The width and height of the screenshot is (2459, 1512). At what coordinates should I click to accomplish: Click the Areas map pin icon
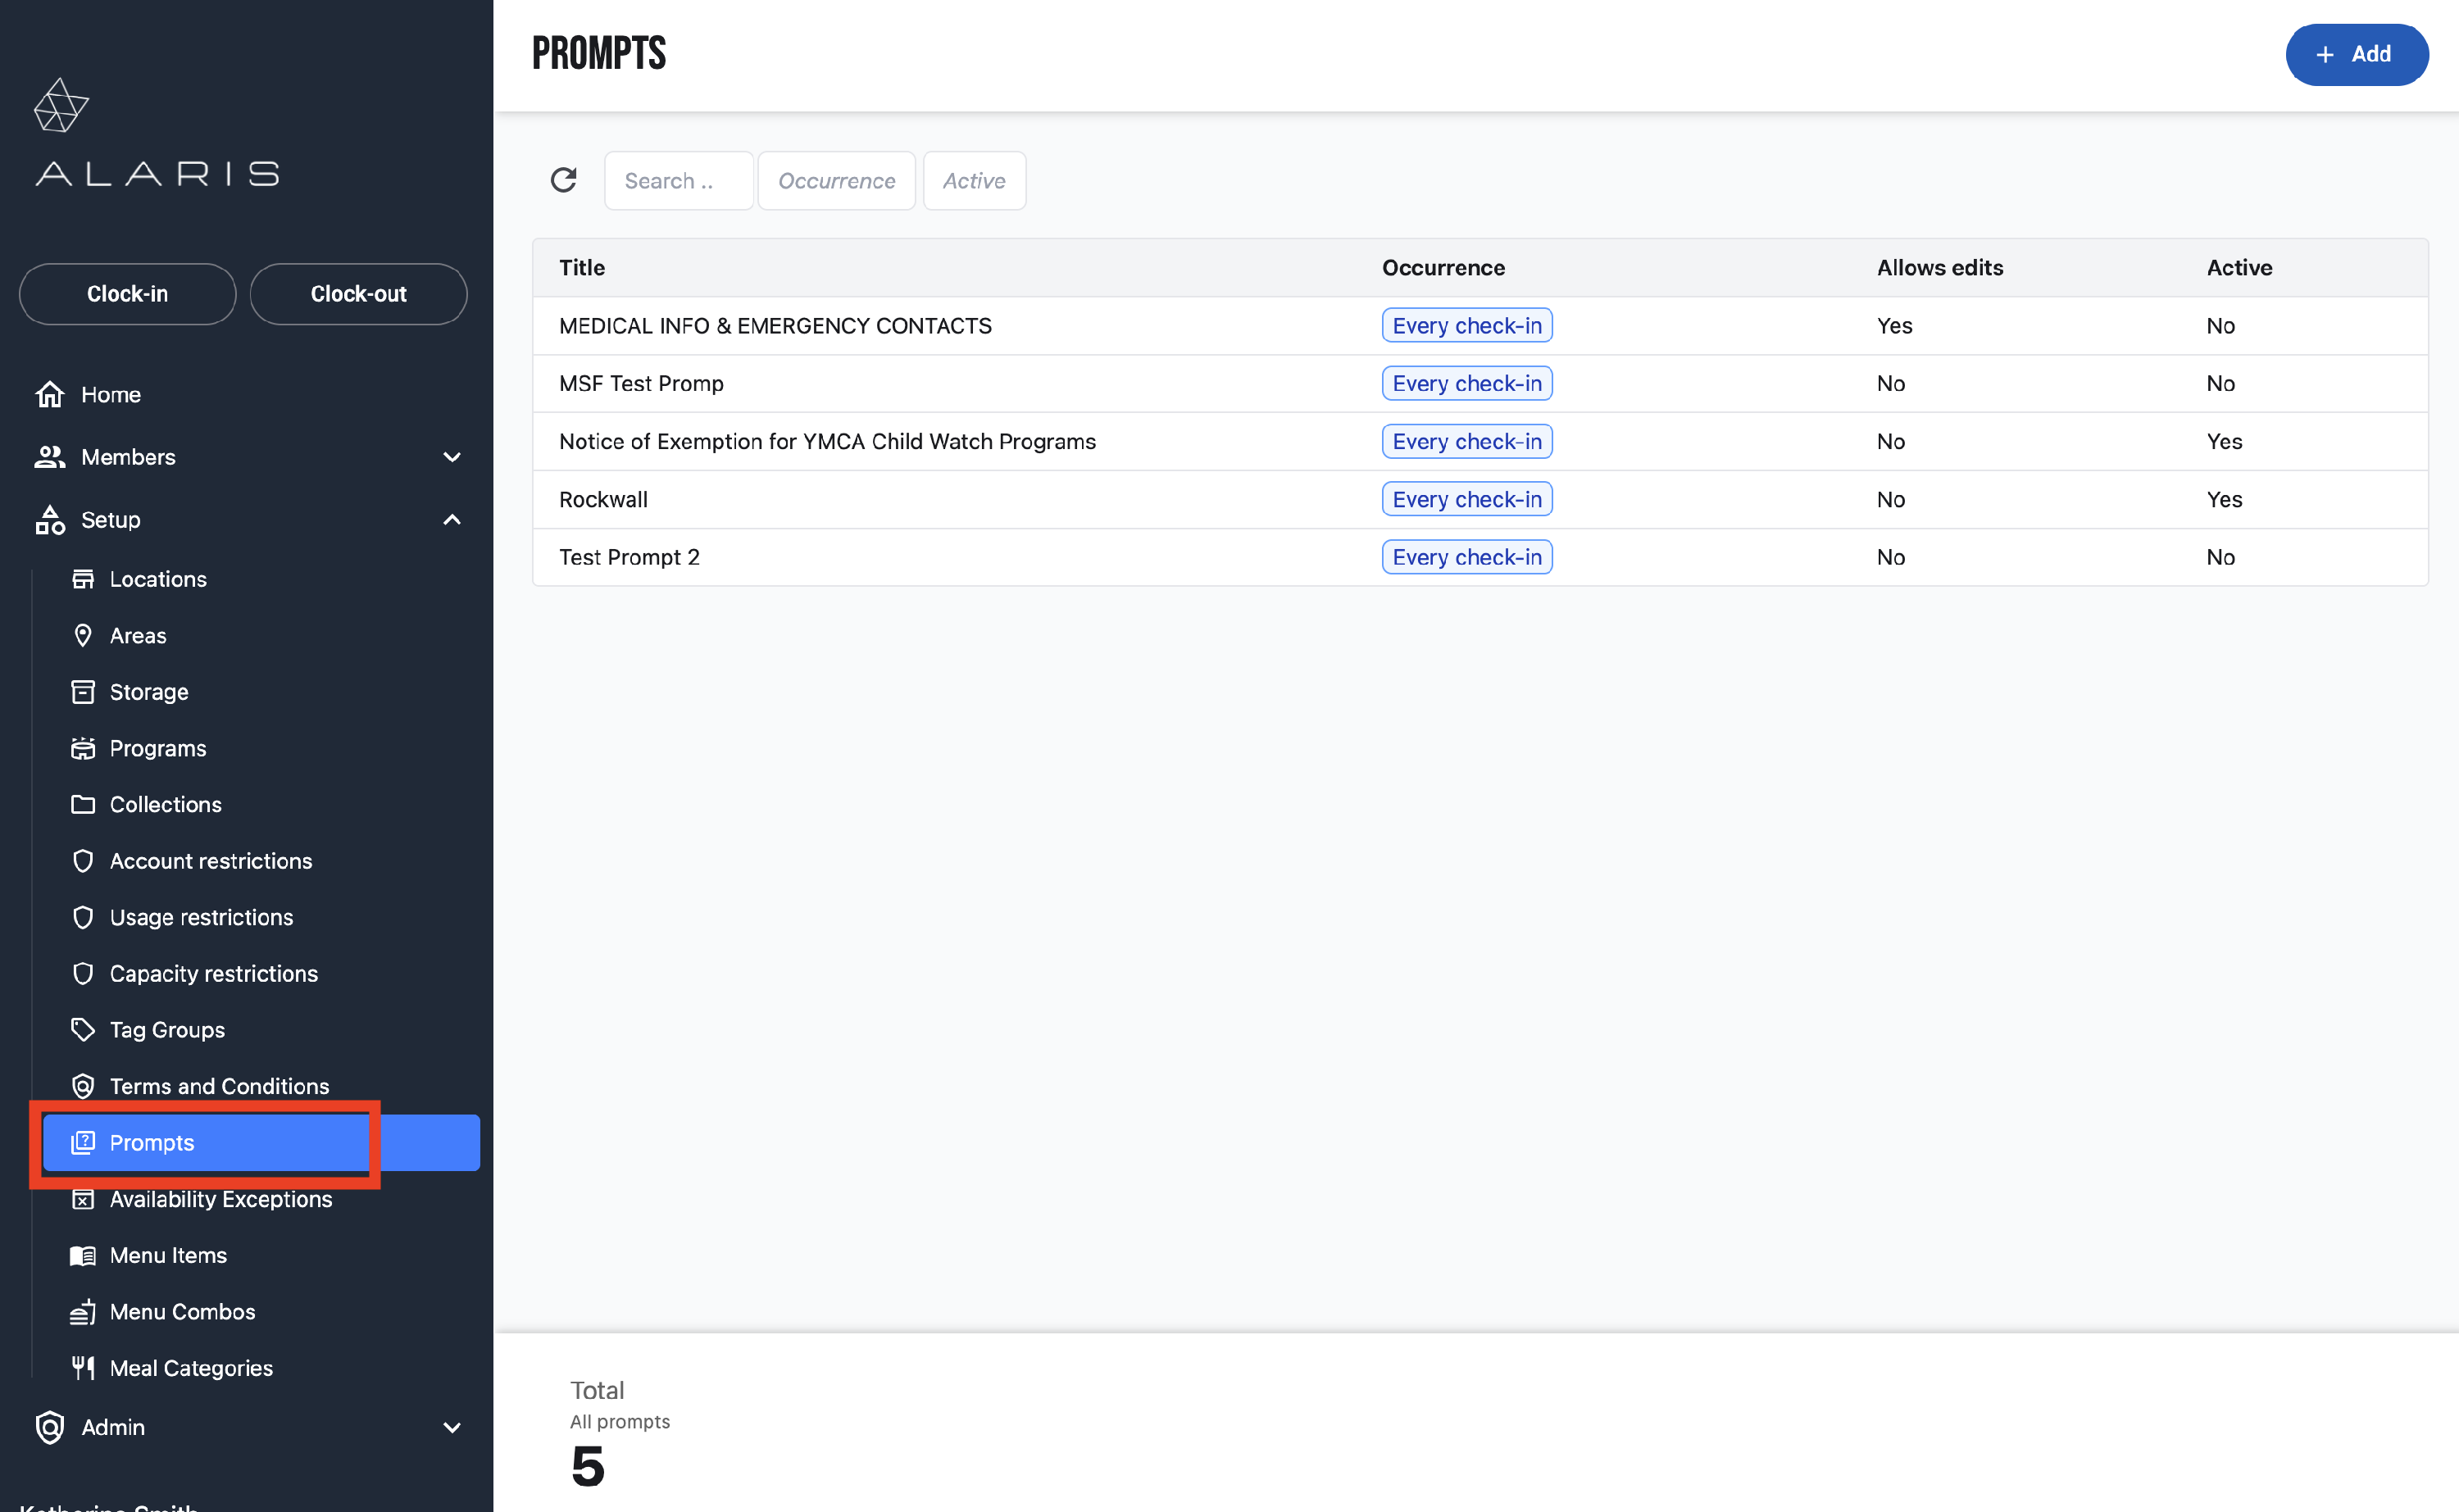[83, 636]
